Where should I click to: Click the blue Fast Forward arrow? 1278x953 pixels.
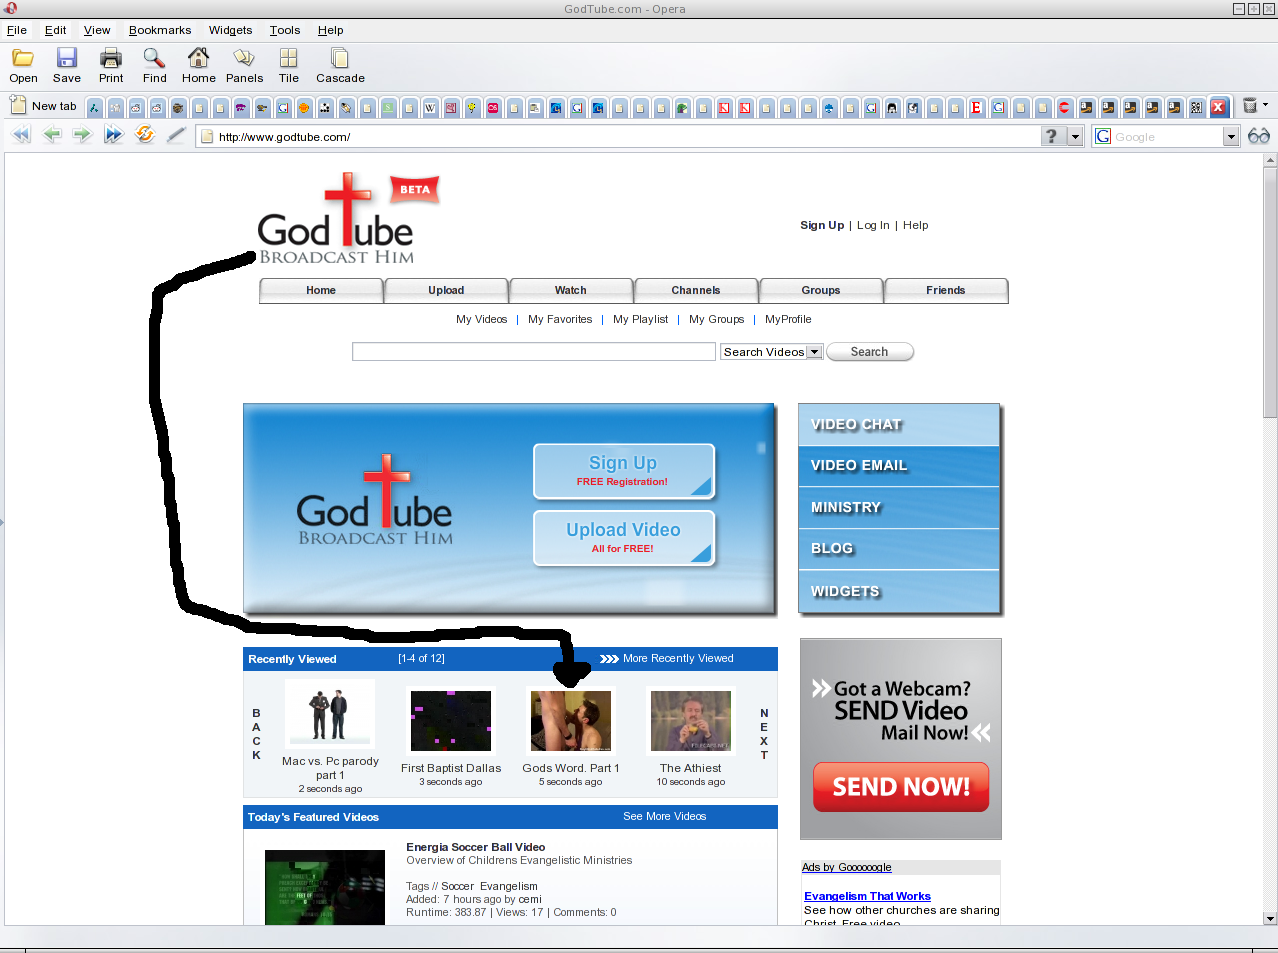pyautogui.click(x=113, y=134)
